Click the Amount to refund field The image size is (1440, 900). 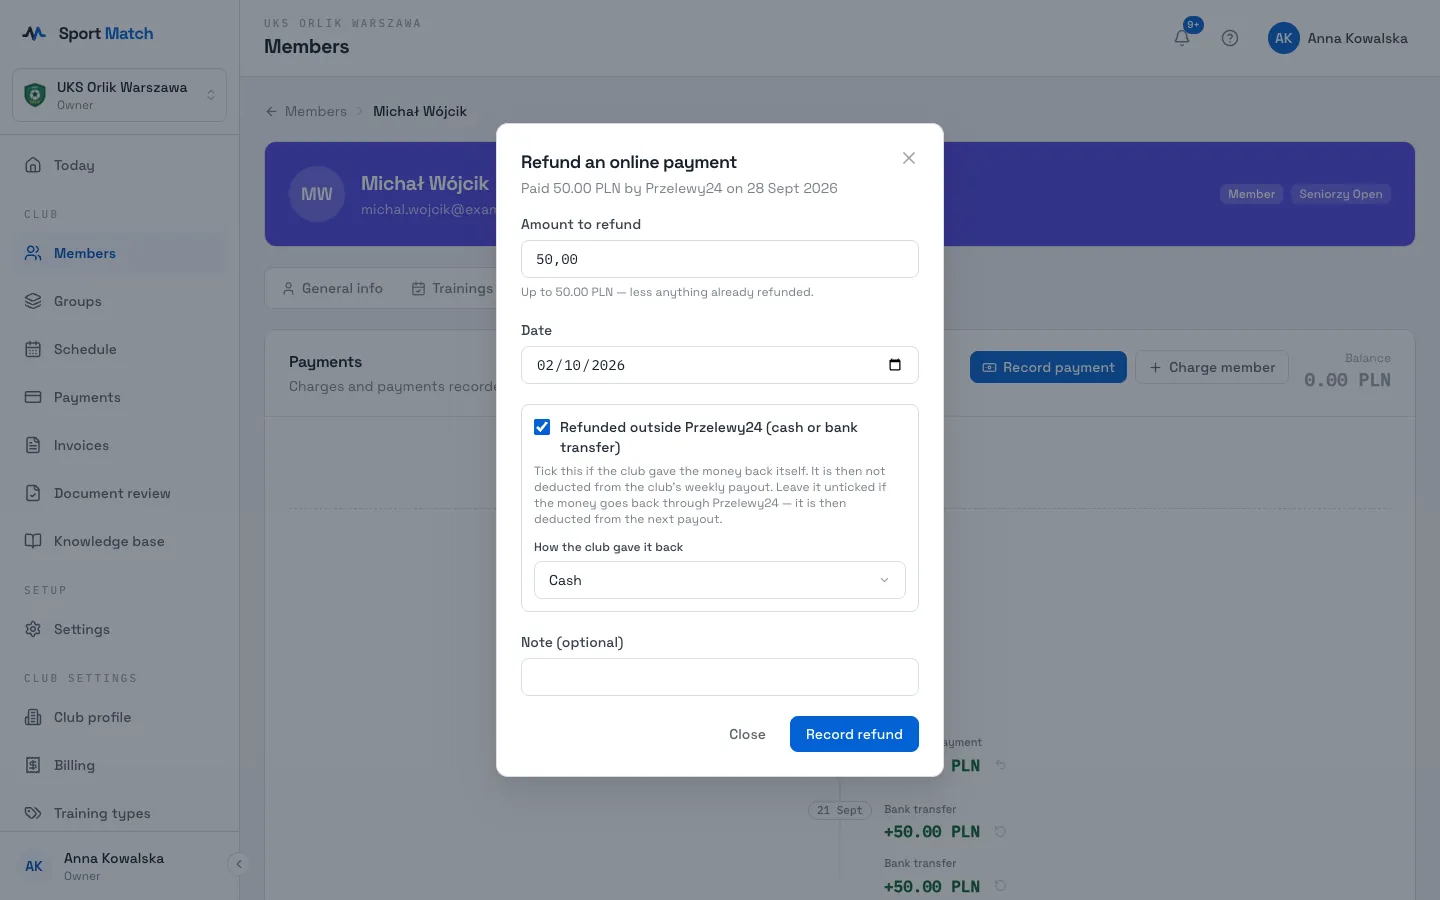pyautogui.click(x=720, y=259)
